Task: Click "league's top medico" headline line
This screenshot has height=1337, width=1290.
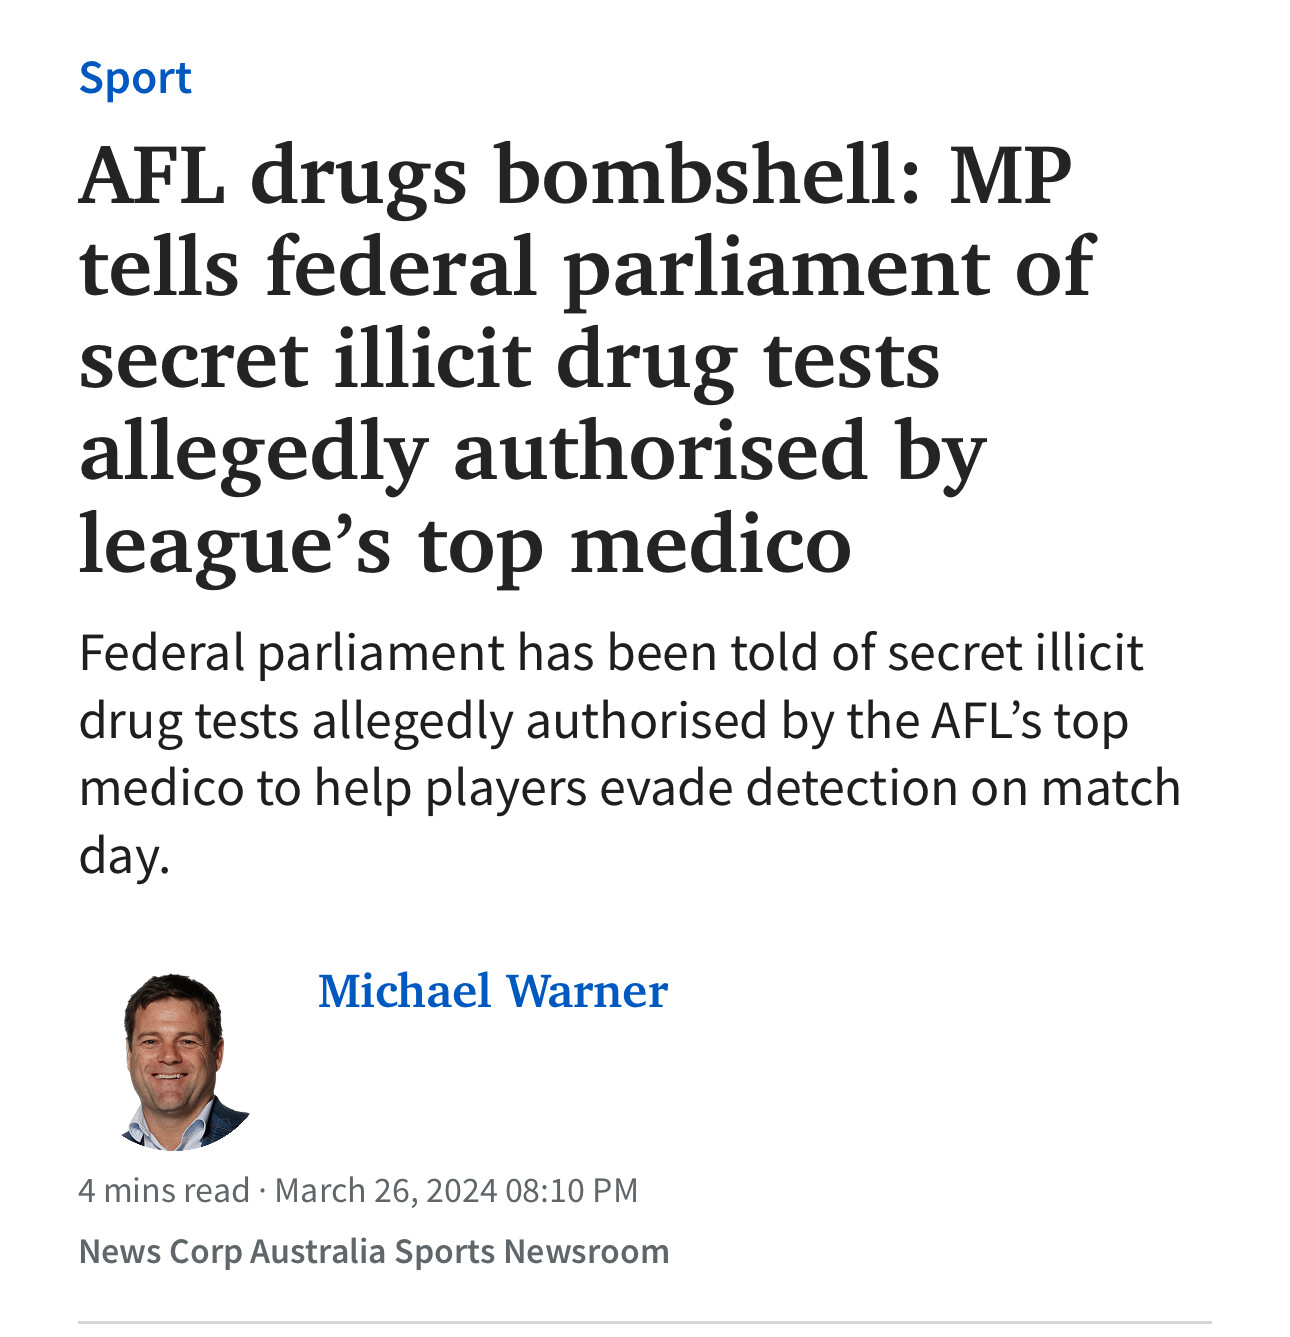Action: coord(465,545)
